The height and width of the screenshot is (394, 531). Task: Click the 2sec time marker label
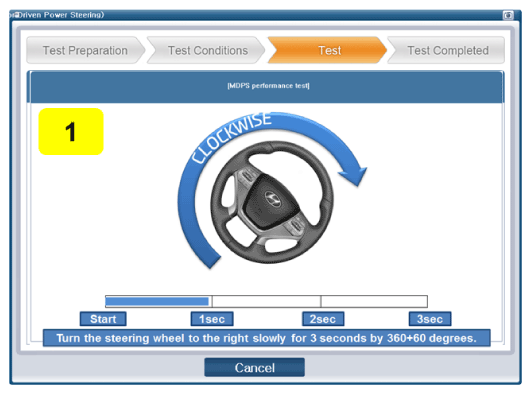tap(323, 319)
